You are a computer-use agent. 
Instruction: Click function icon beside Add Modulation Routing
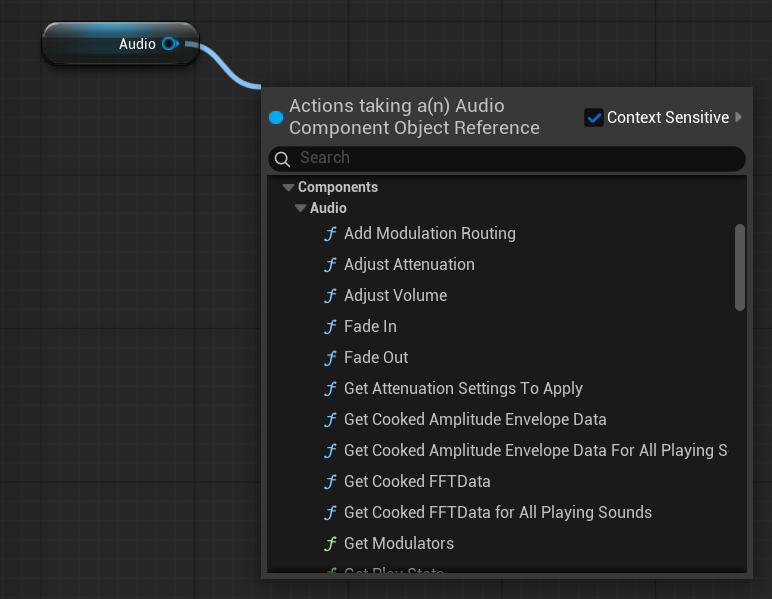click(330, 234)
